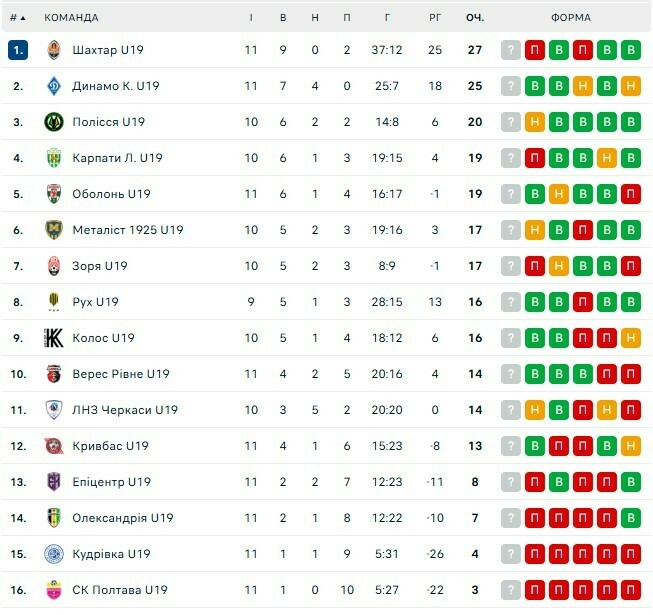The height and width of the screenshot is (615, 653).
Task: Open the Рух U19 team page
Action: click(x=95, y=302)
